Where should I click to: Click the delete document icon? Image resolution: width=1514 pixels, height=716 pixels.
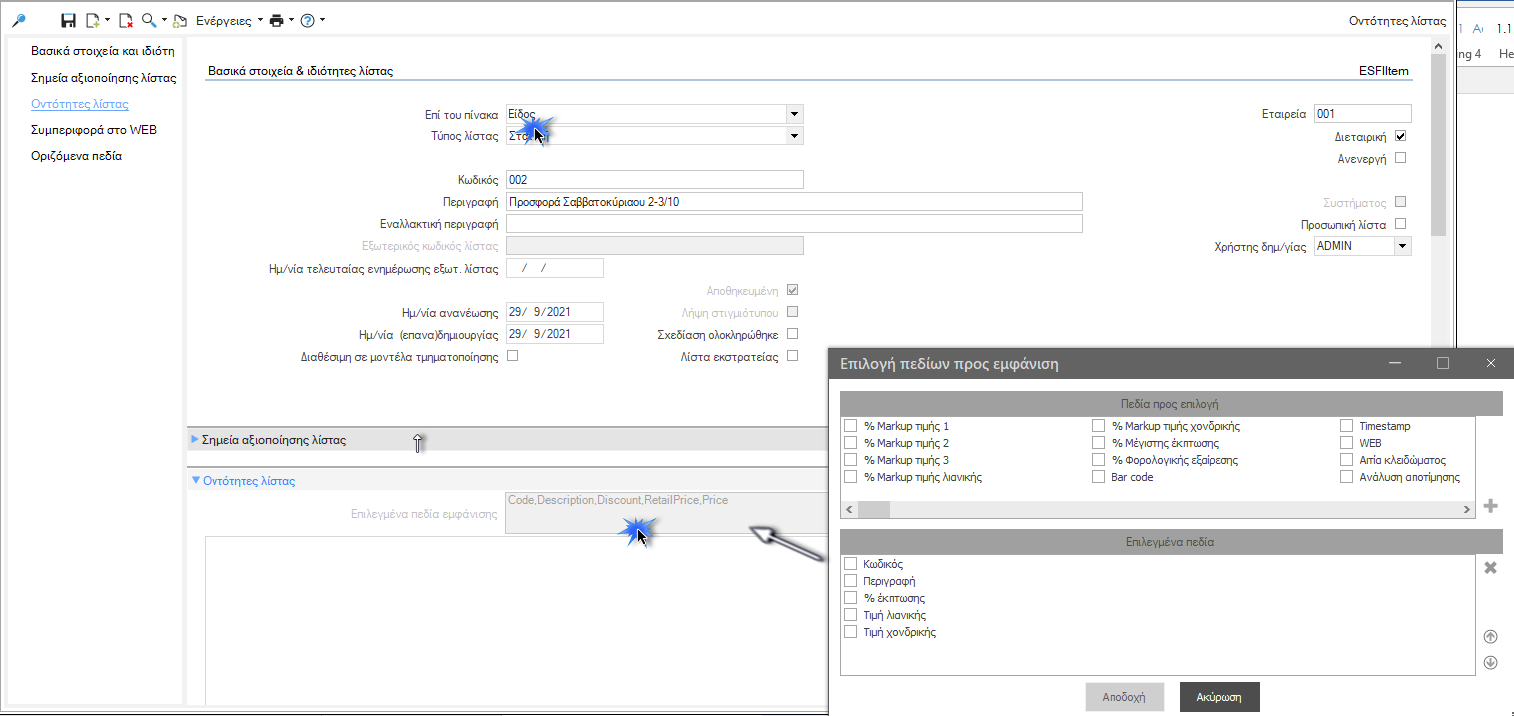pyautogui.click(x=125, y=20)
